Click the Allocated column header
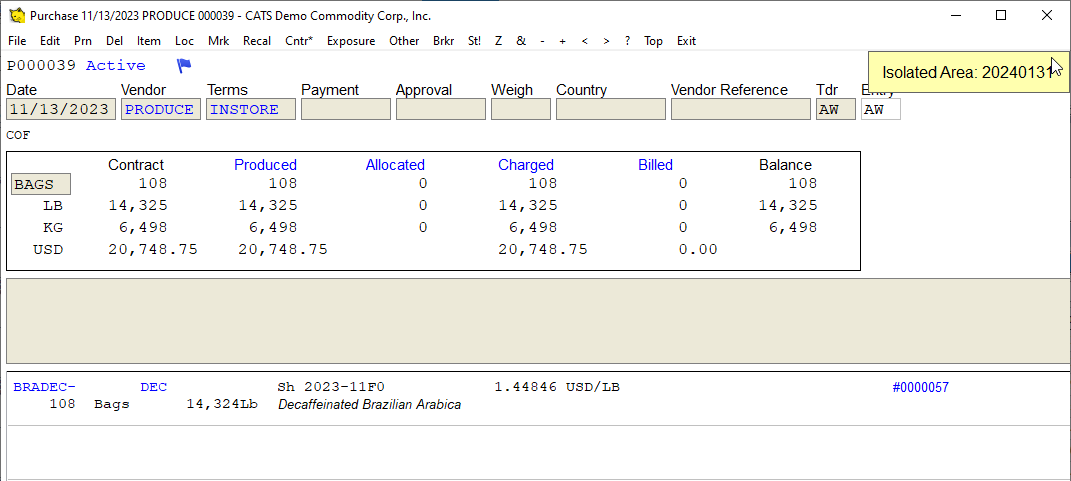This screenshot has height=481, width=1071. pyautogui.click(x=395, y=165)
